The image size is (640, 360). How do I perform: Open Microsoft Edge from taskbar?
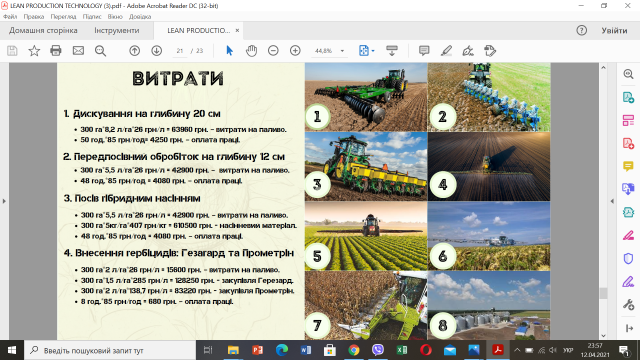point(282,350)
